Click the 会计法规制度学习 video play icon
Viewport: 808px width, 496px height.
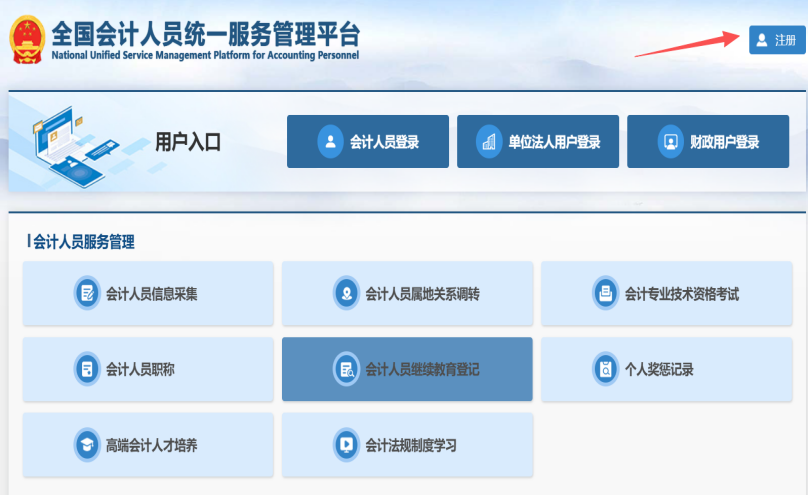coord(346,445)
